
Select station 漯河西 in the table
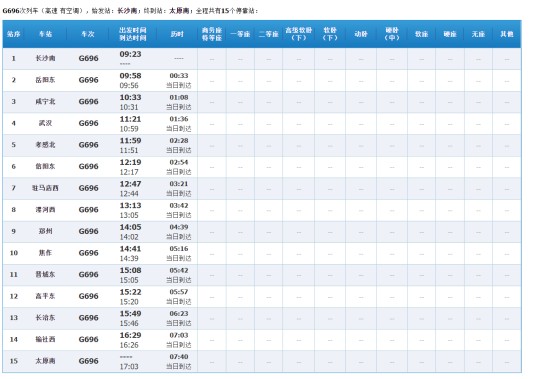click(45, 209)
